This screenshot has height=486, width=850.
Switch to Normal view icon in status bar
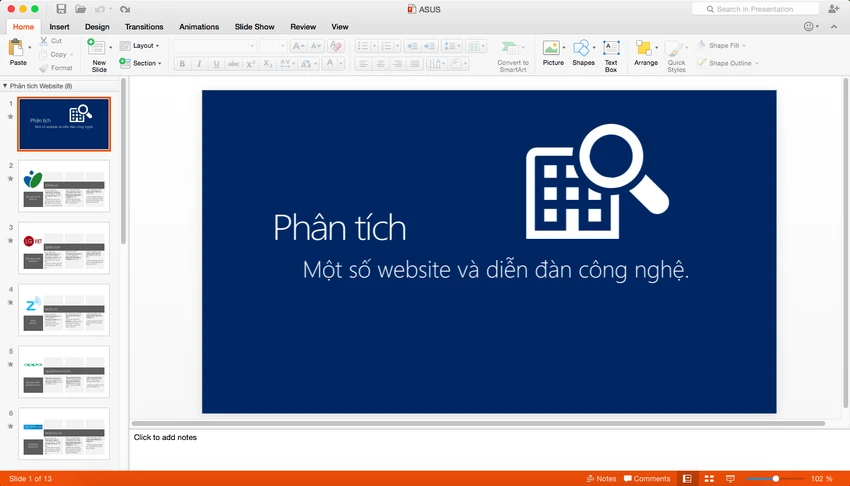[687, 478]
